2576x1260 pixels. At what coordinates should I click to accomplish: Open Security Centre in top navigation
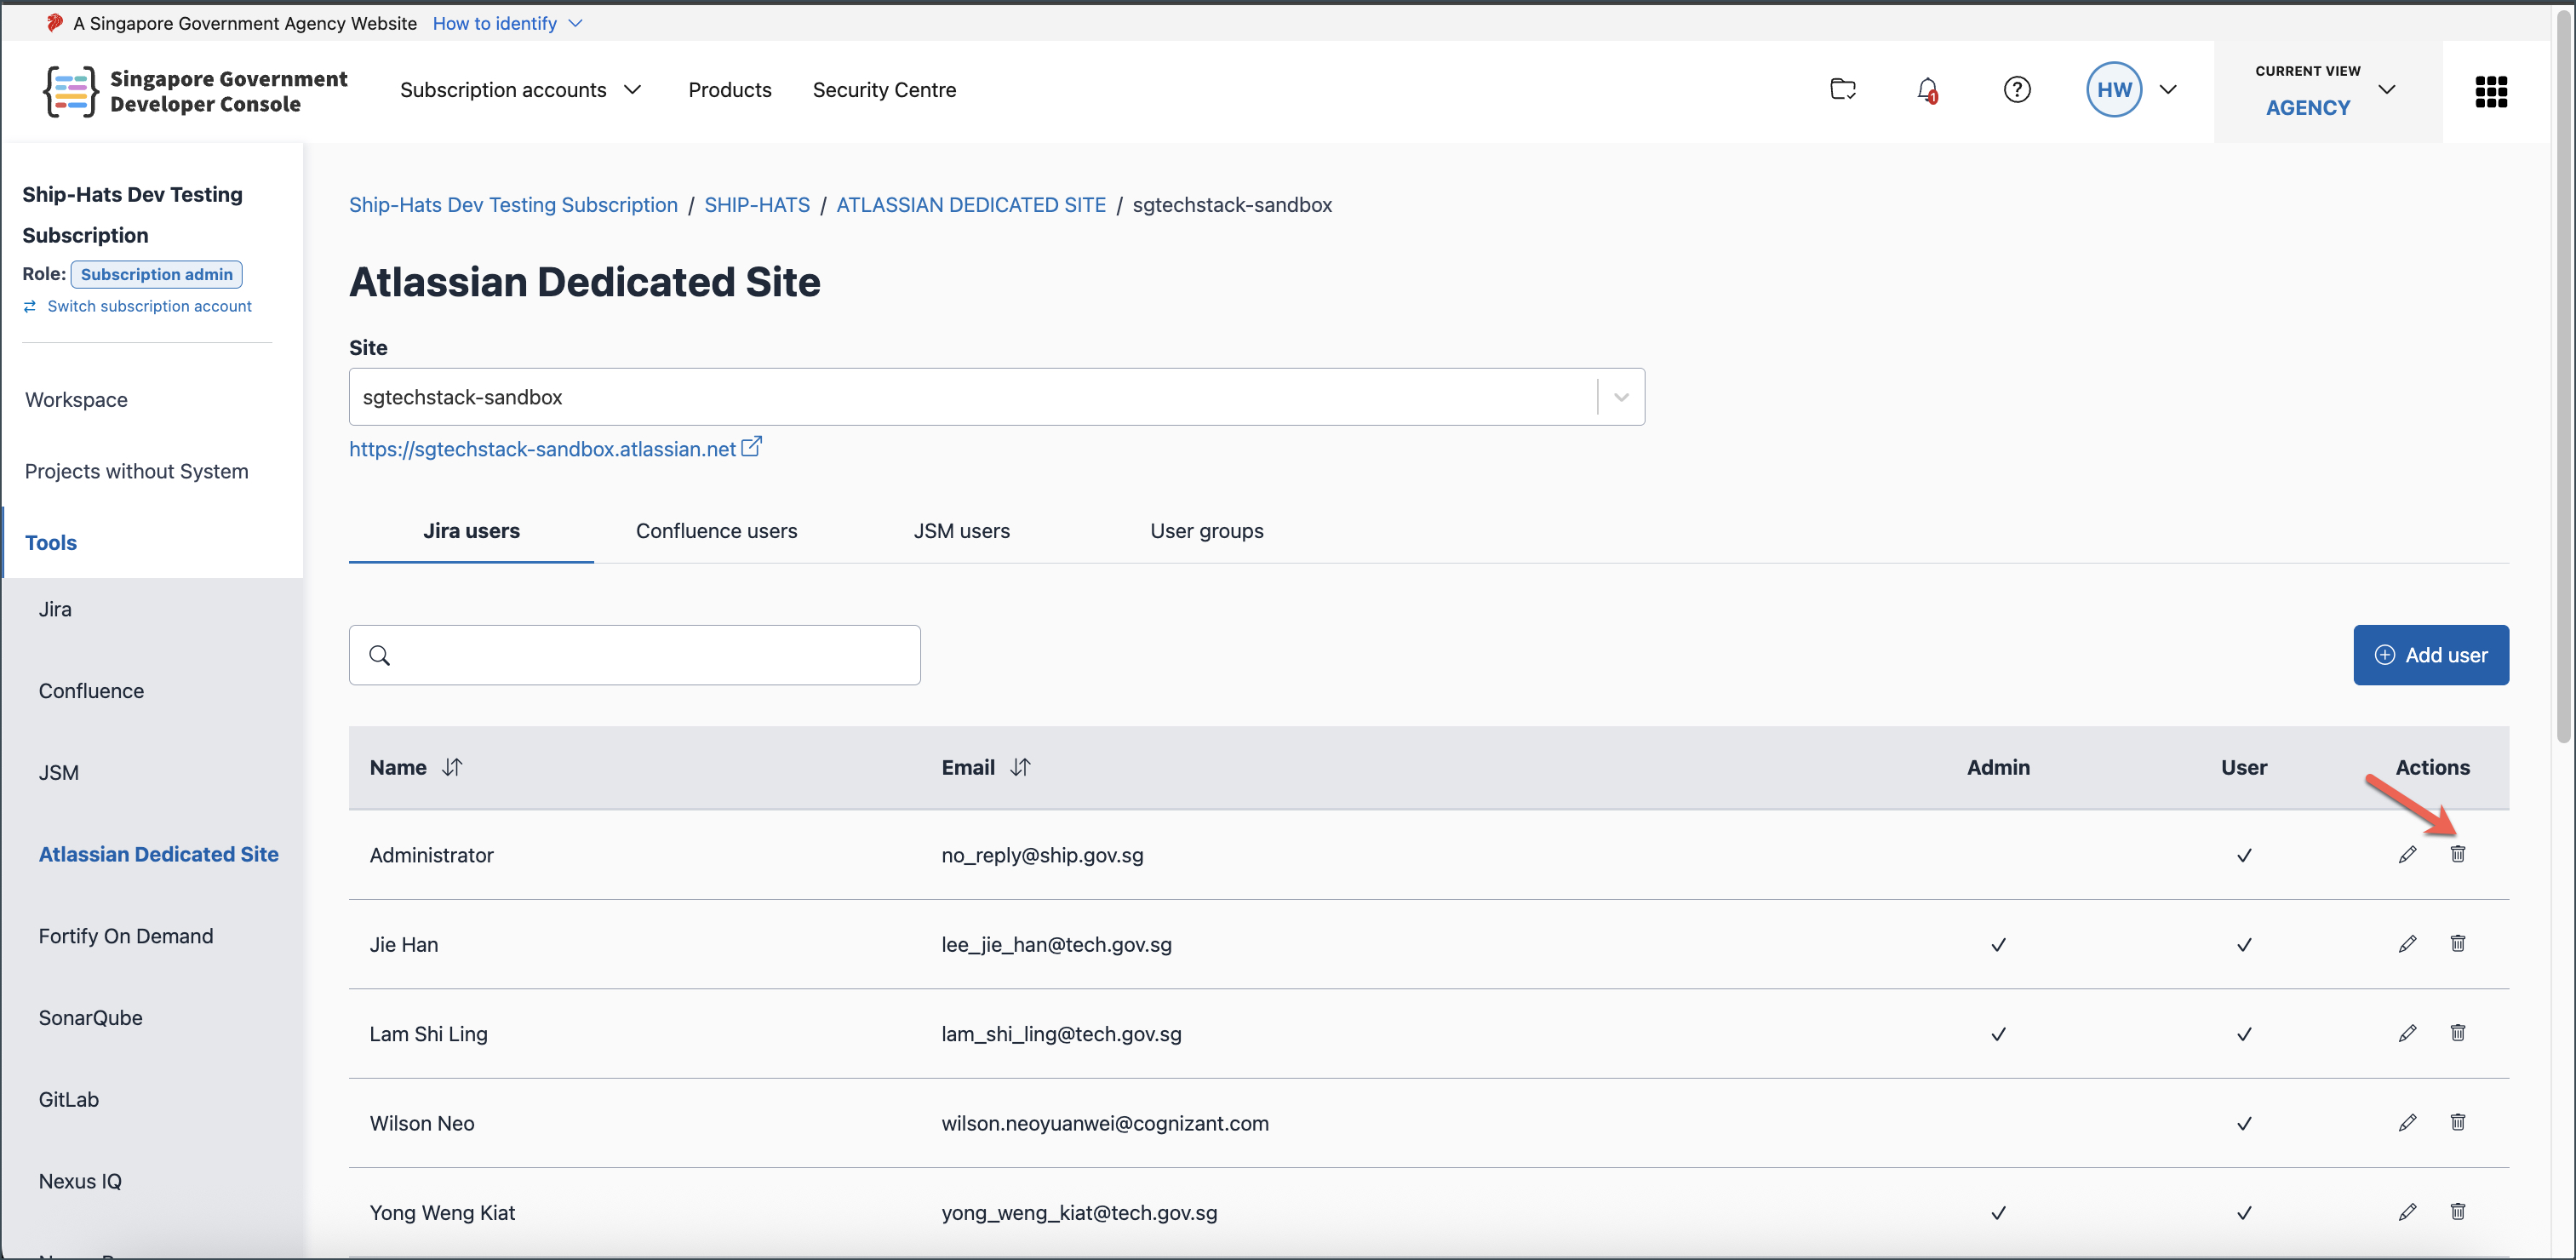coord(884,90)
